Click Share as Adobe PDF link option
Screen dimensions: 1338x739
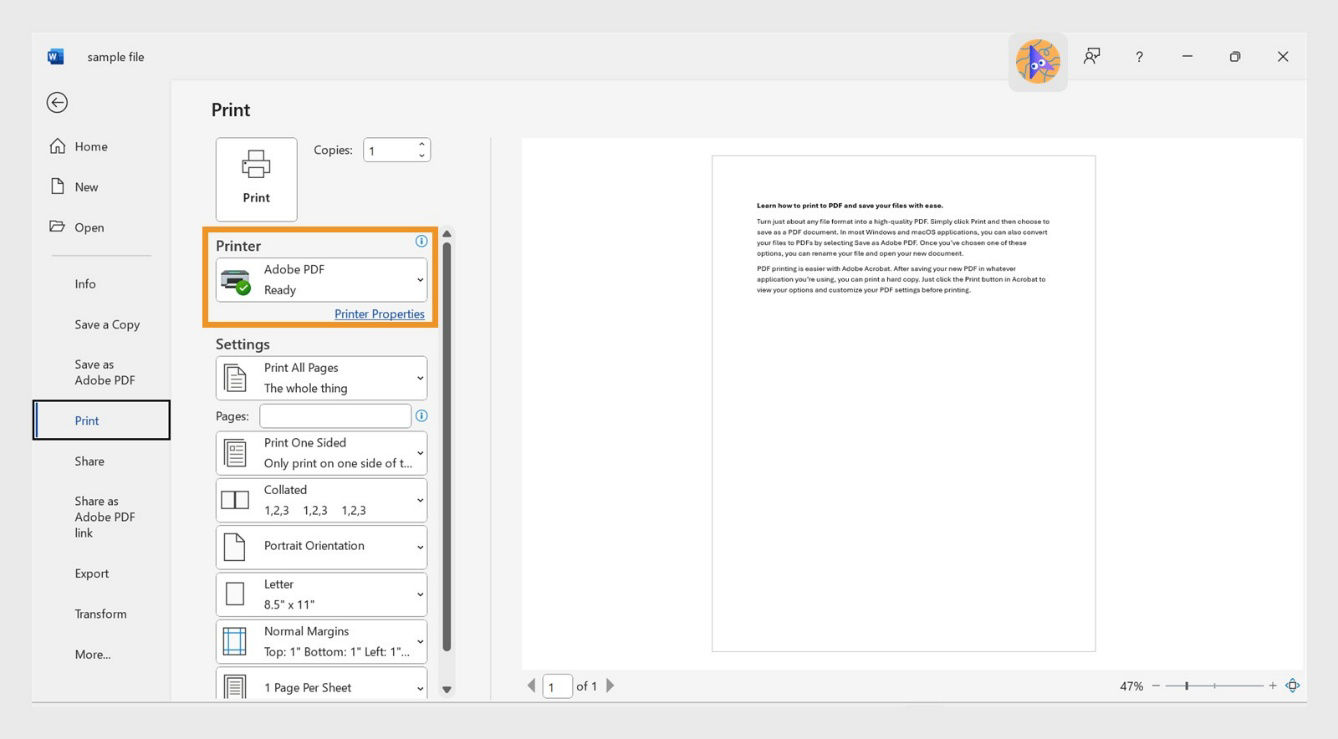[104, 516]
